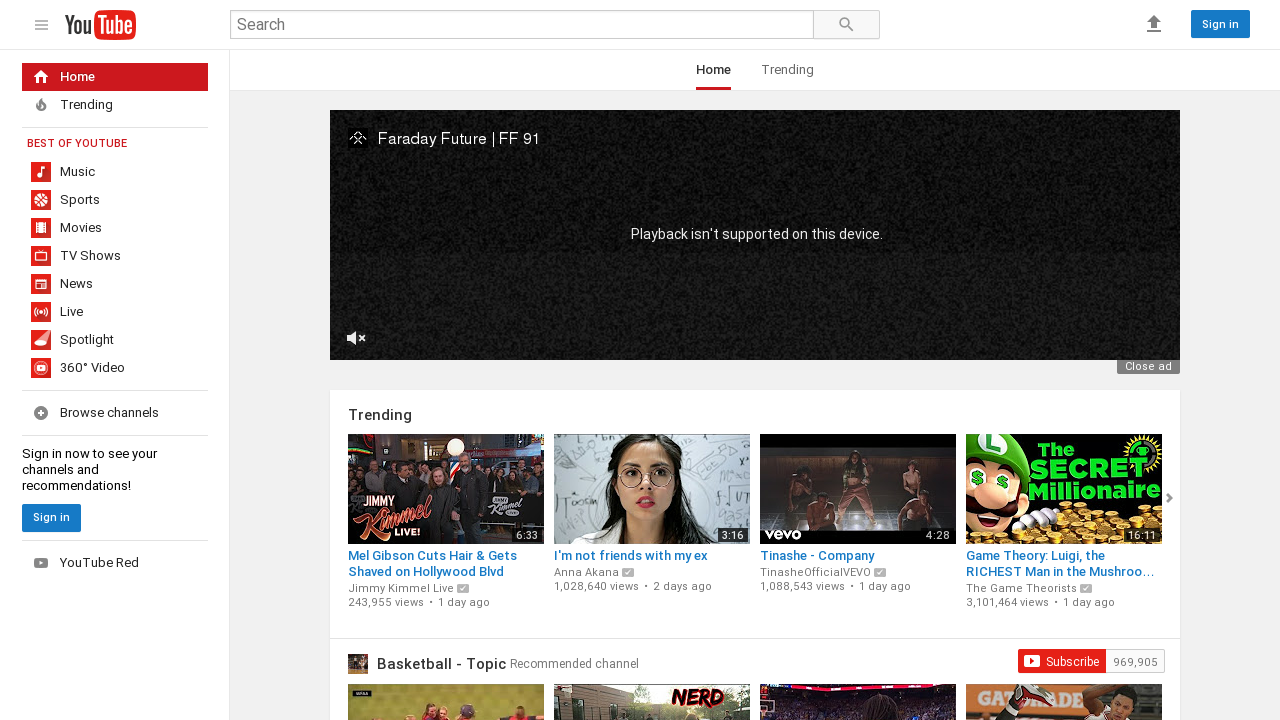The height and width of the screenshot is (720, 1280).
Task: Click the search magnifier button
Action: click(846, 25)
